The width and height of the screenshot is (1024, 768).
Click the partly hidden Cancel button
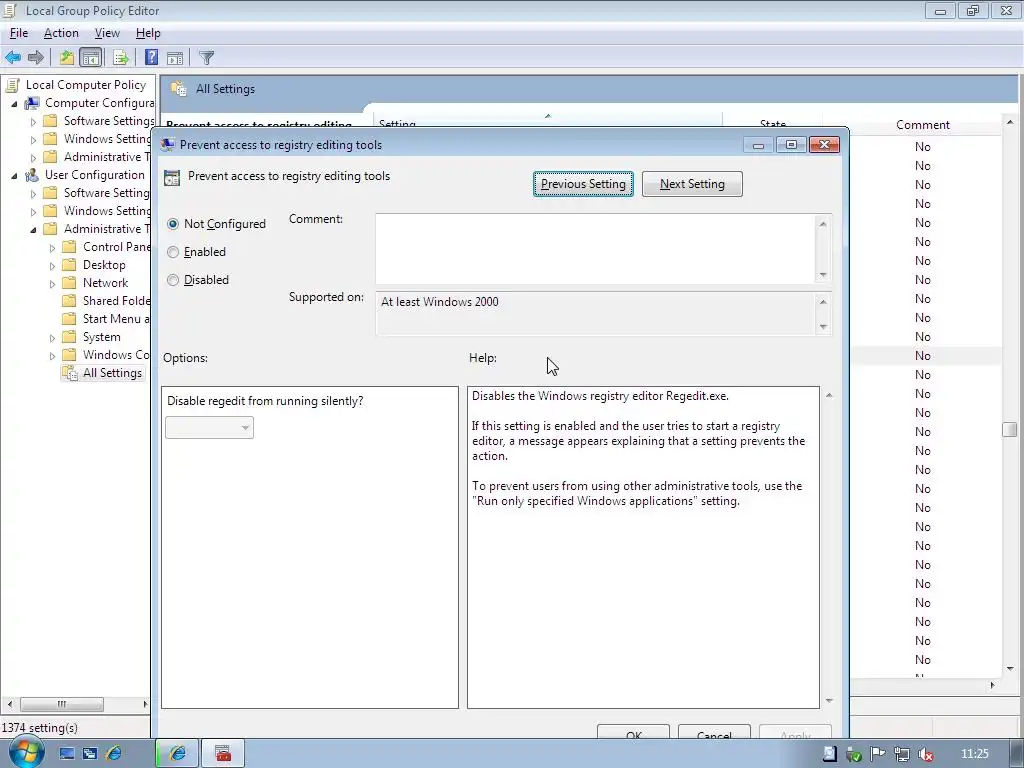coord(714,732)
